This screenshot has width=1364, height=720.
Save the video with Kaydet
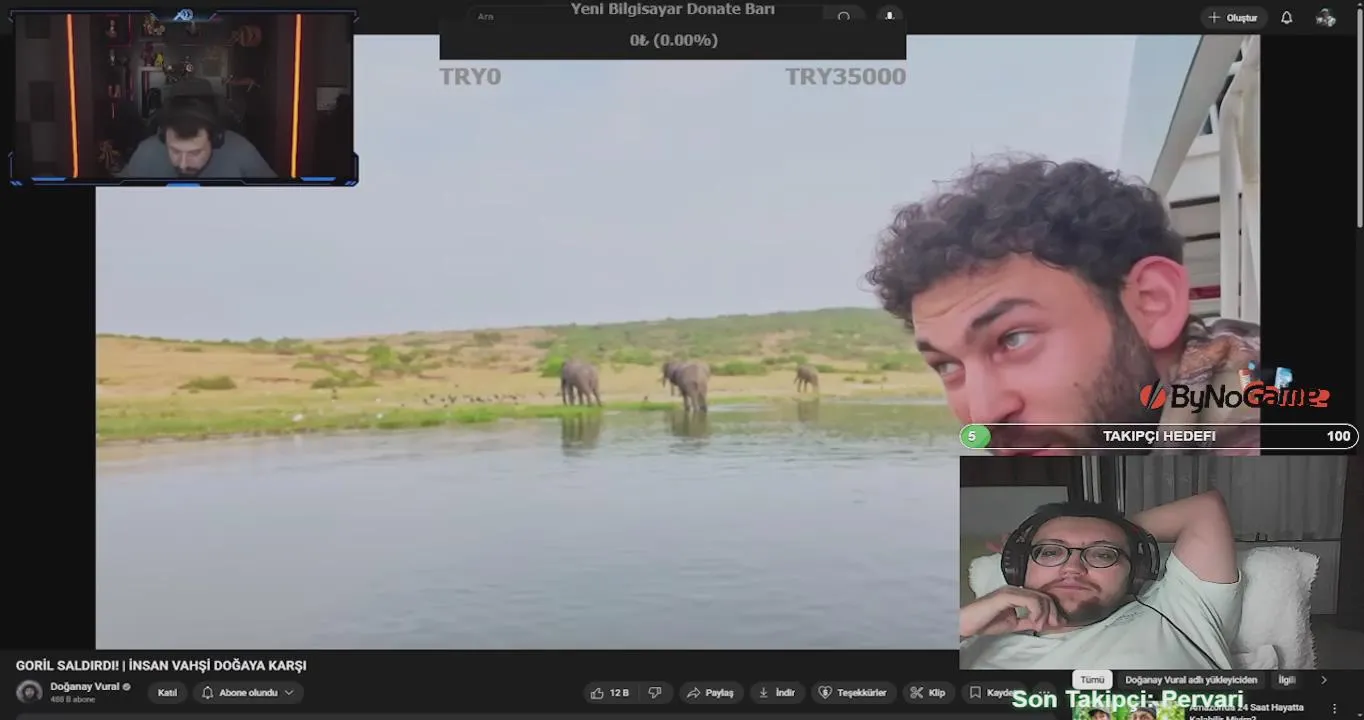click(990, 693)
